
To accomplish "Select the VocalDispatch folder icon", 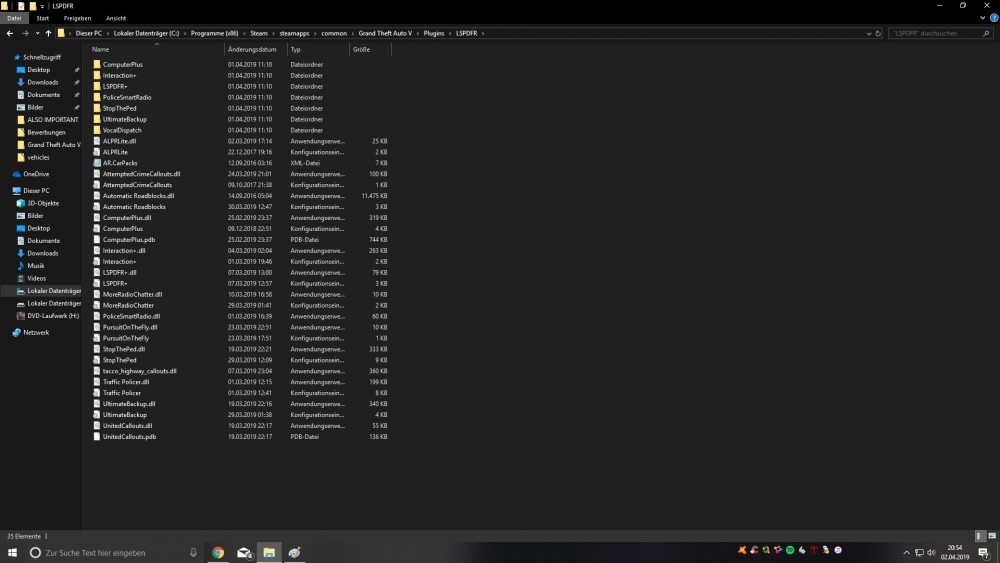I will (97, 130).
